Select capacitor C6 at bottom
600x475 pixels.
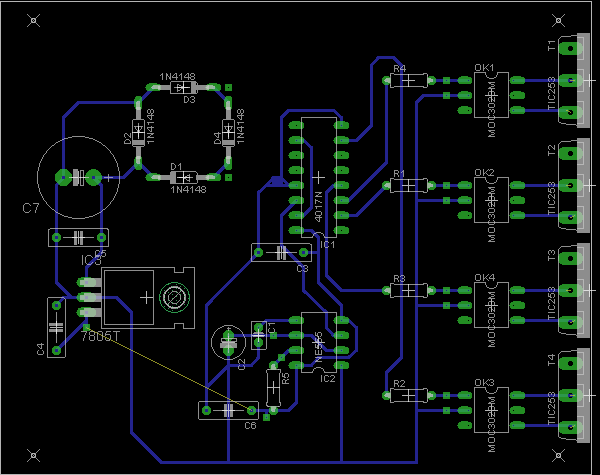point(228,411)
